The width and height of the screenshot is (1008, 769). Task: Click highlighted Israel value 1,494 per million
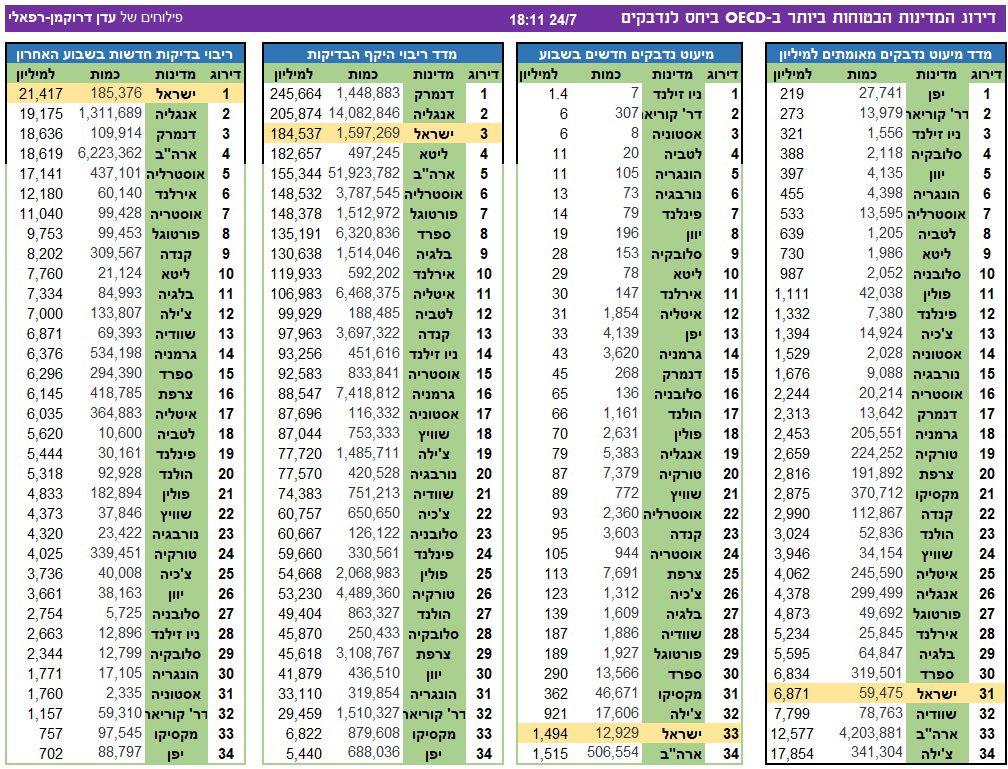(547, 734)
